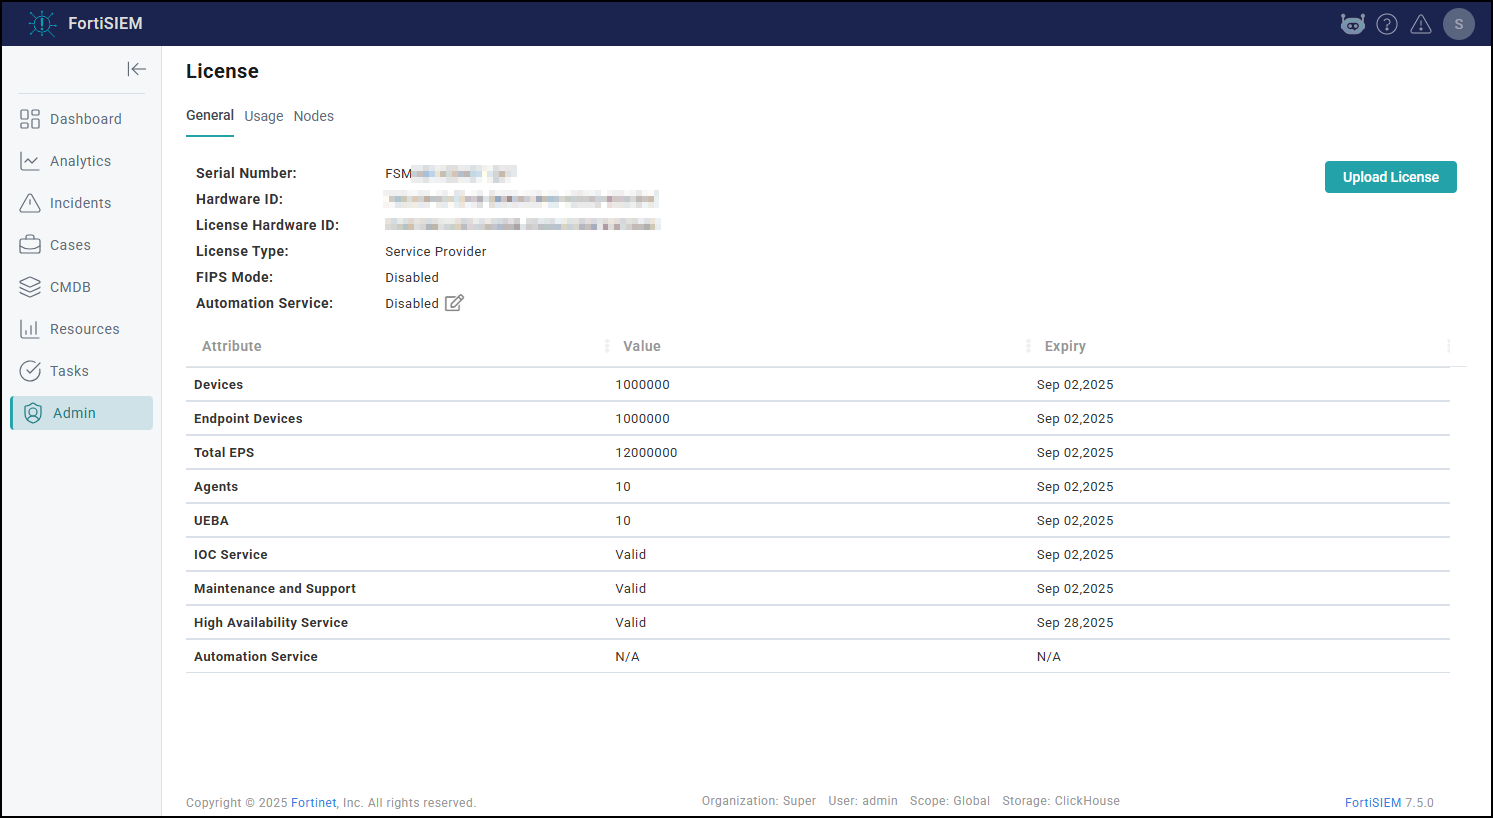The image size is (1493, 818).
Task: Click the Organization: Super footer text
Action: 759,801
